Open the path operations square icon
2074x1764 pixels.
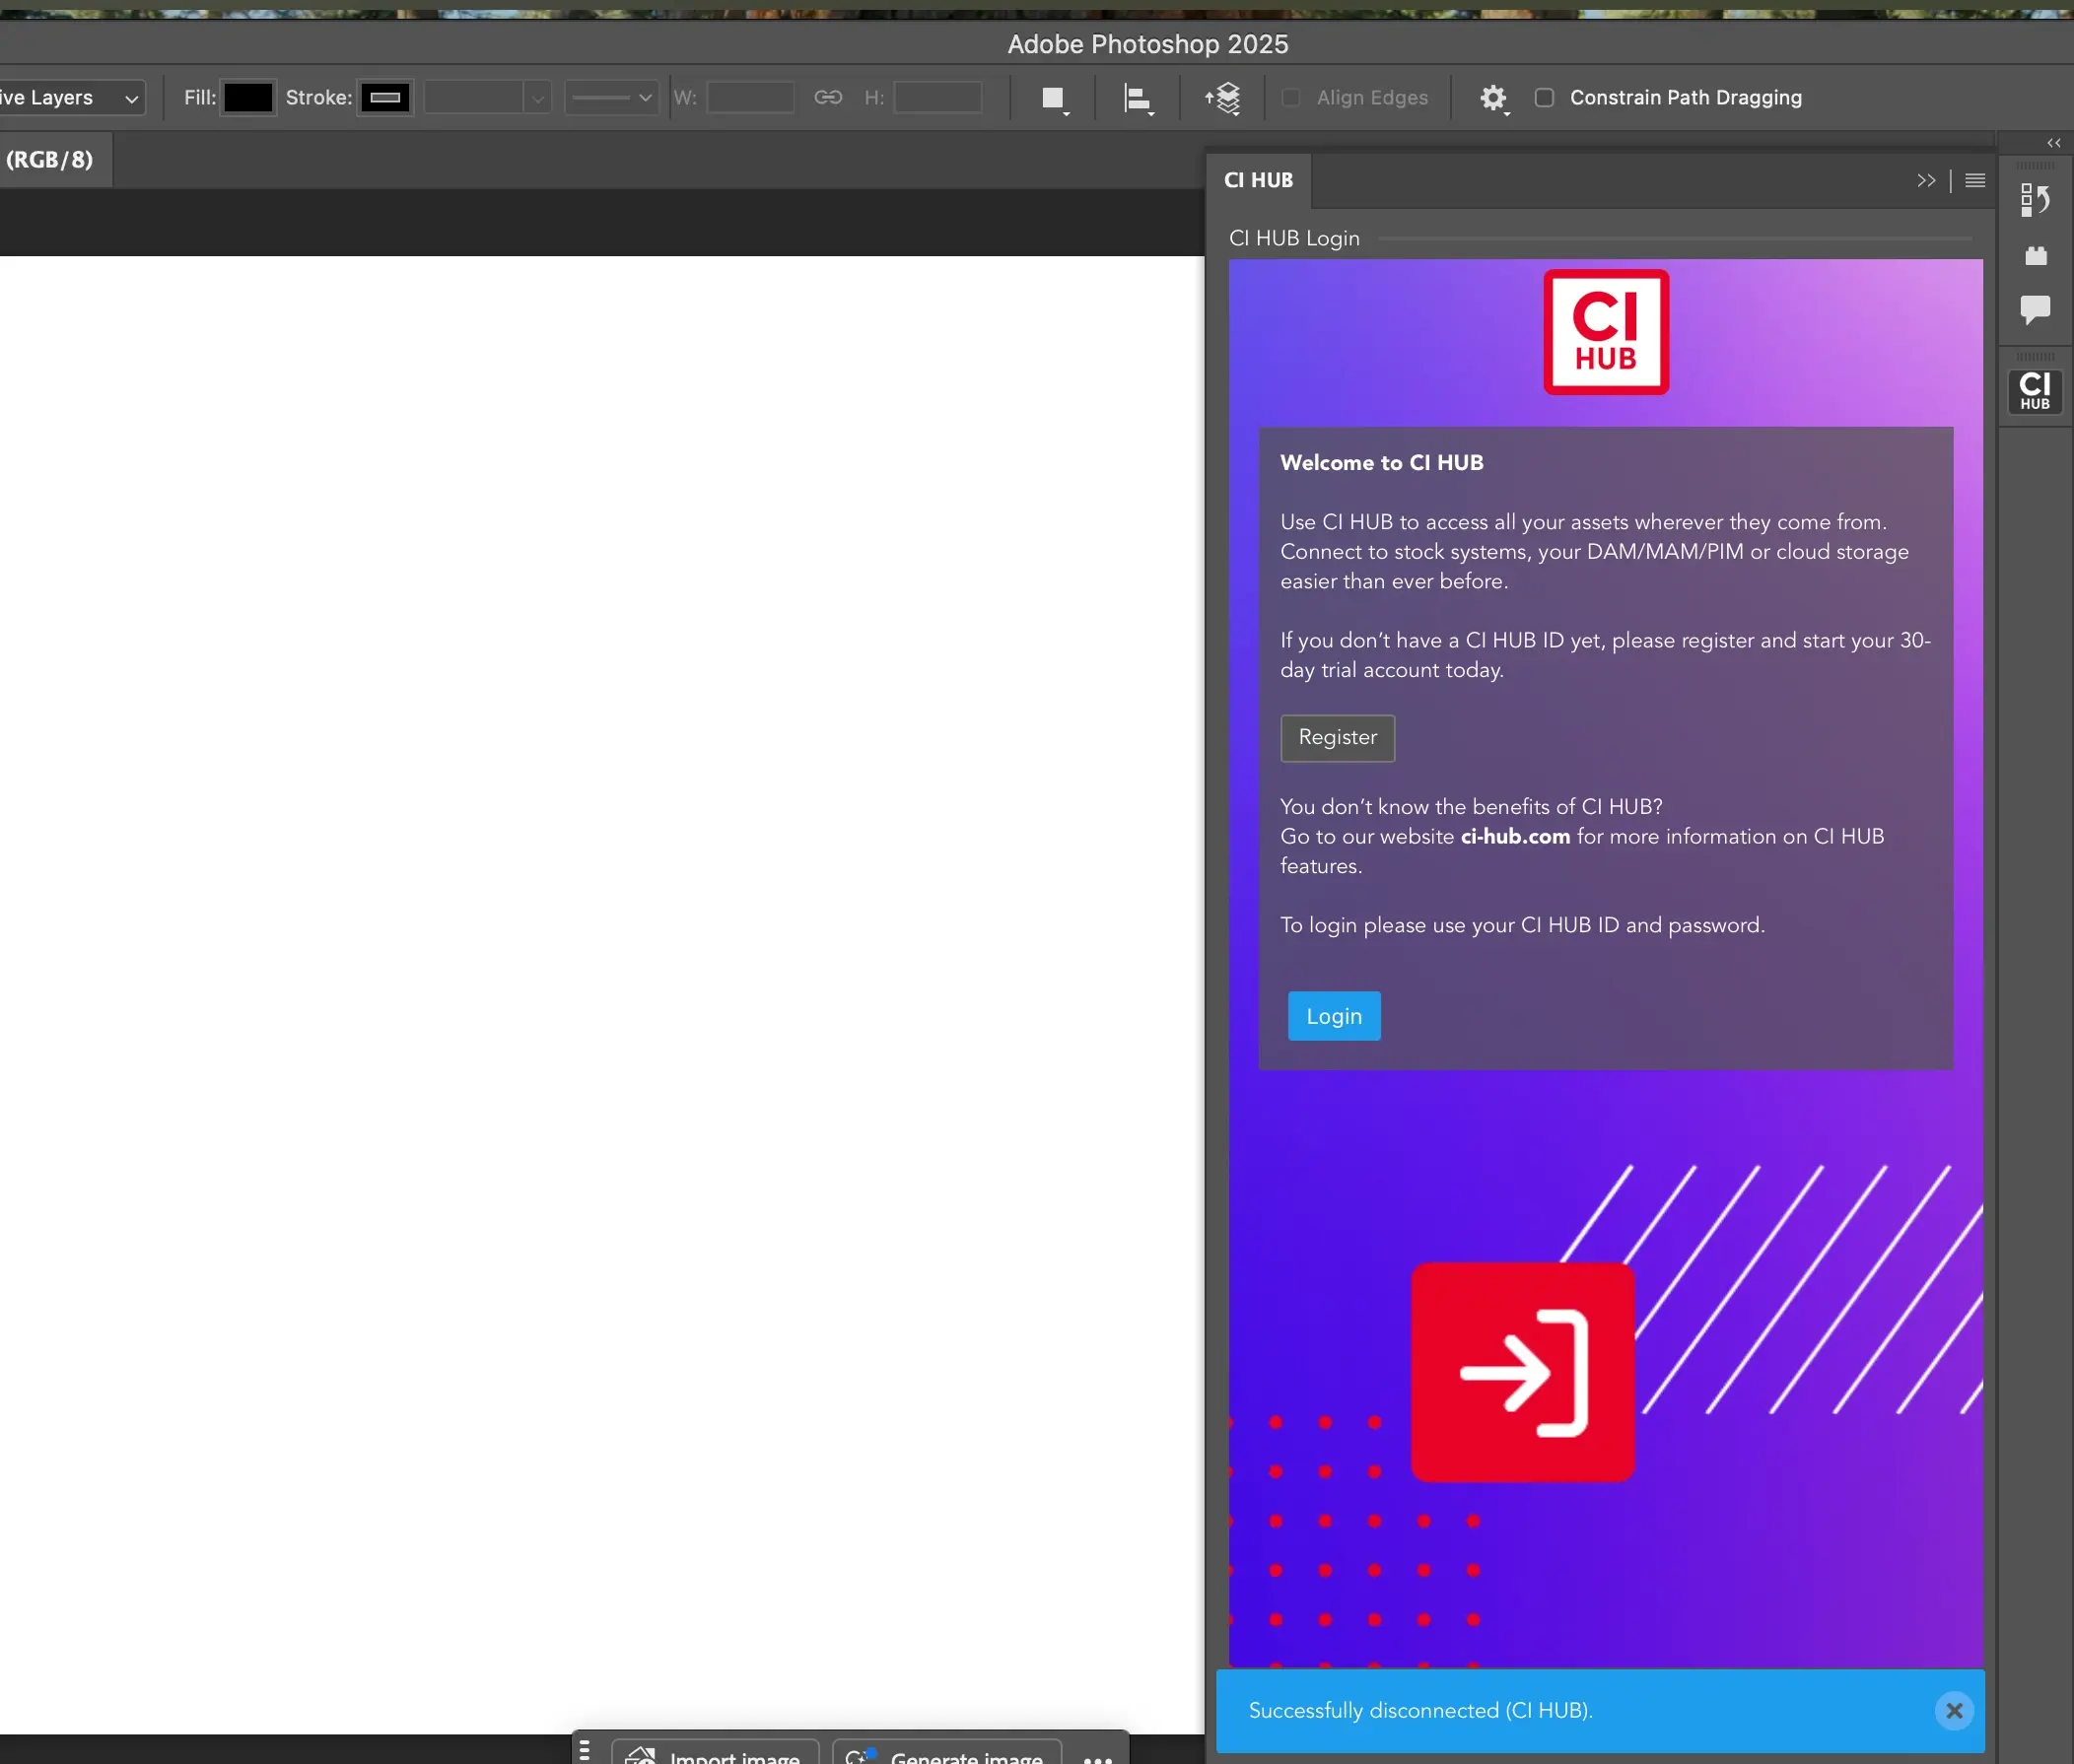pyautogui.click(x=1053, y=98)
